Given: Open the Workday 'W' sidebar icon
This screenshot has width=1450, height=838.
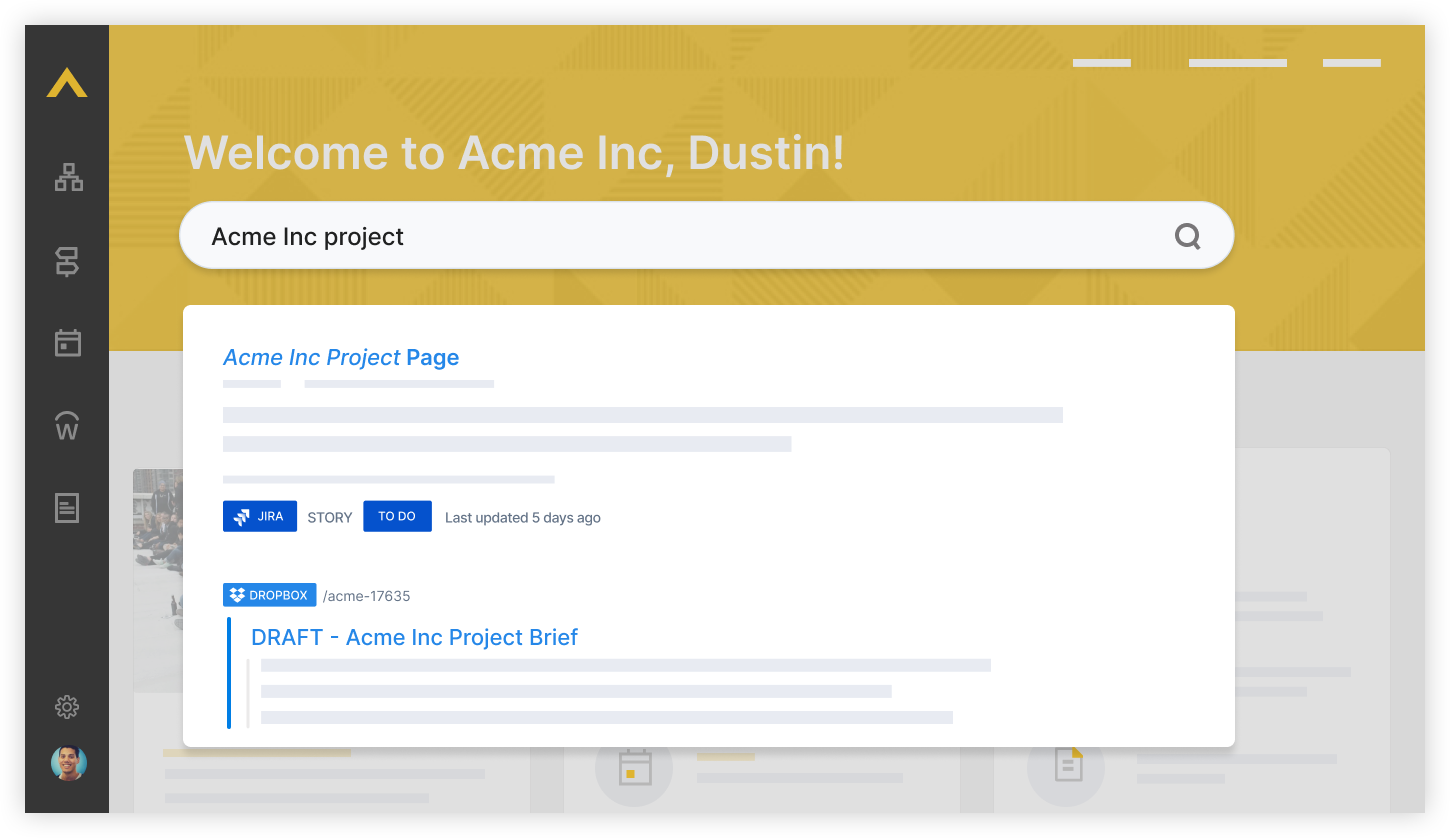Looking at the screenshot, I should pyautogui.click(x=67, y=425).
